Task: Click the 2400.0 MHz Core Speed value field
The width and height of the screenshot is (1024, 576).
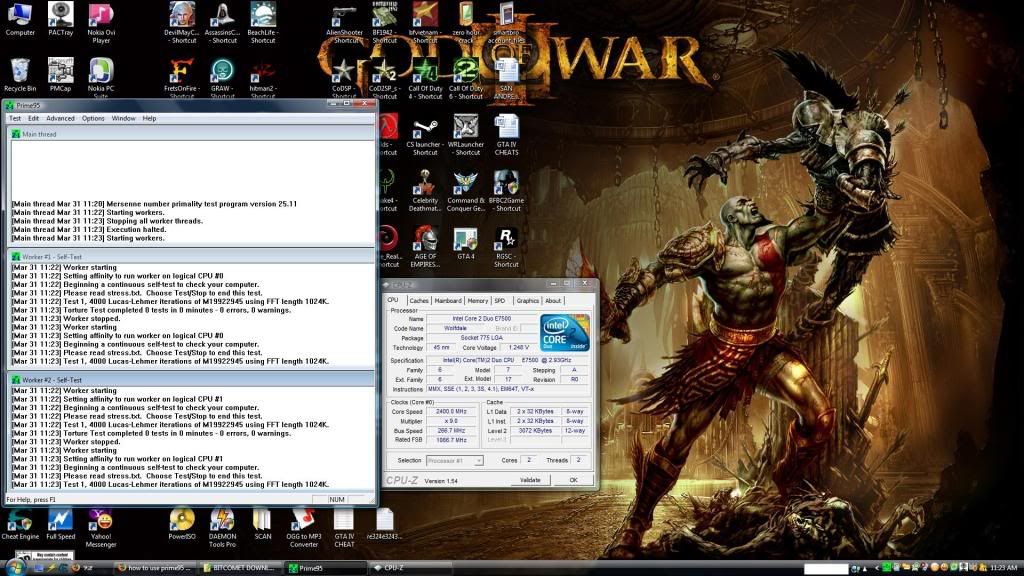Action: (451, 411)
